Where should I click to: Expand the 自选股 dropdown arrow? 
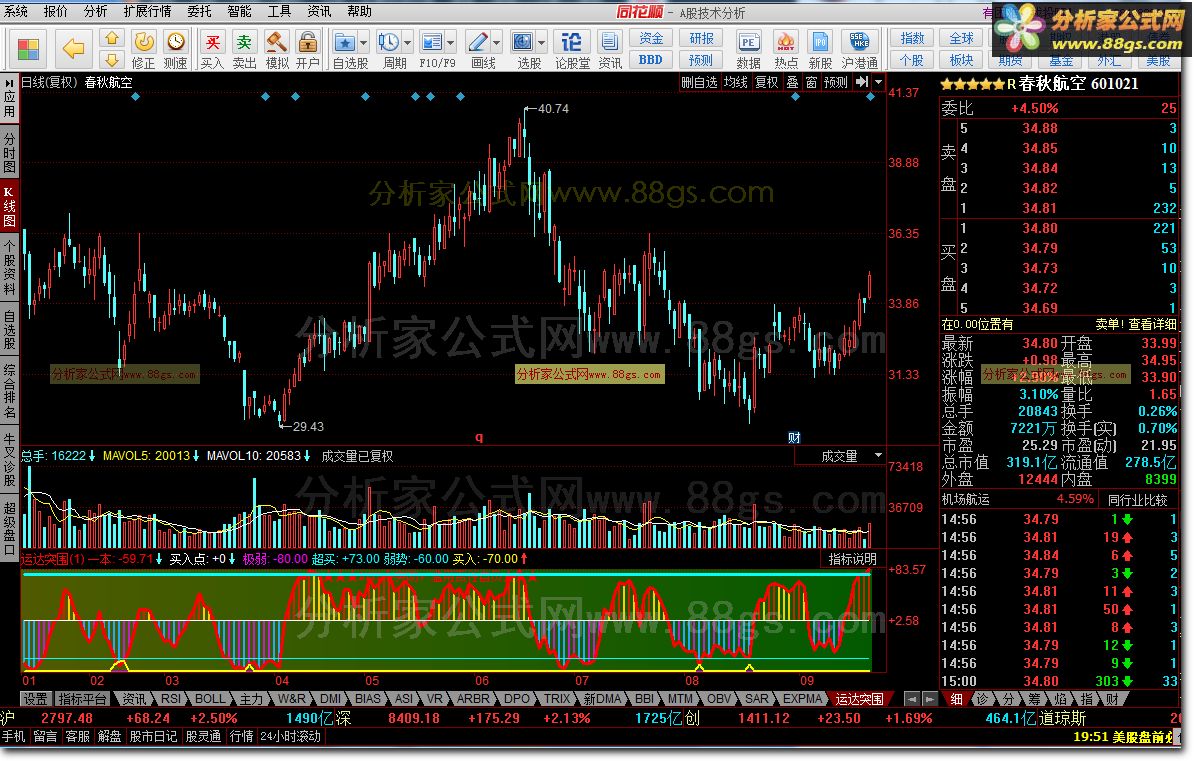click(363, 43)
